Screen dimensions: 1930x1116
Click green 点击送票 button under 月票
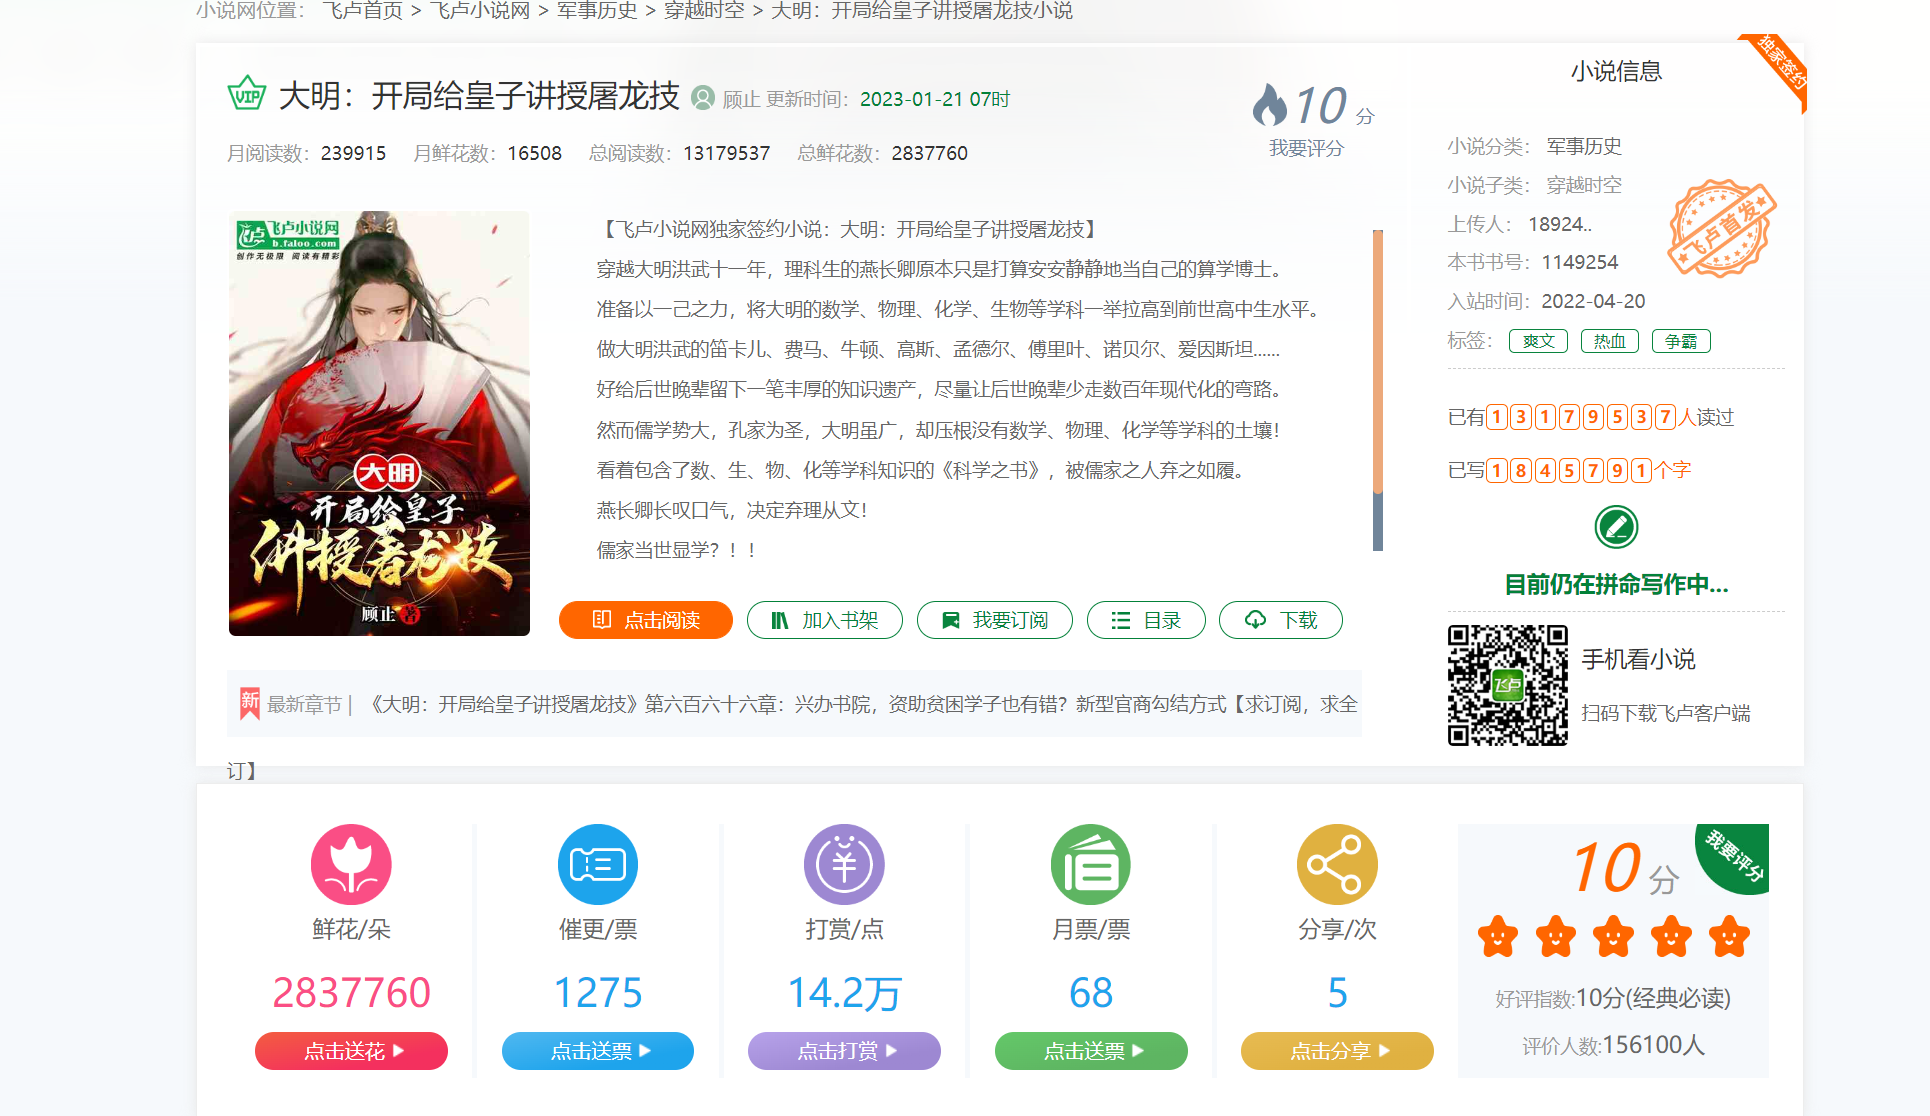tap(1091, 1051)
